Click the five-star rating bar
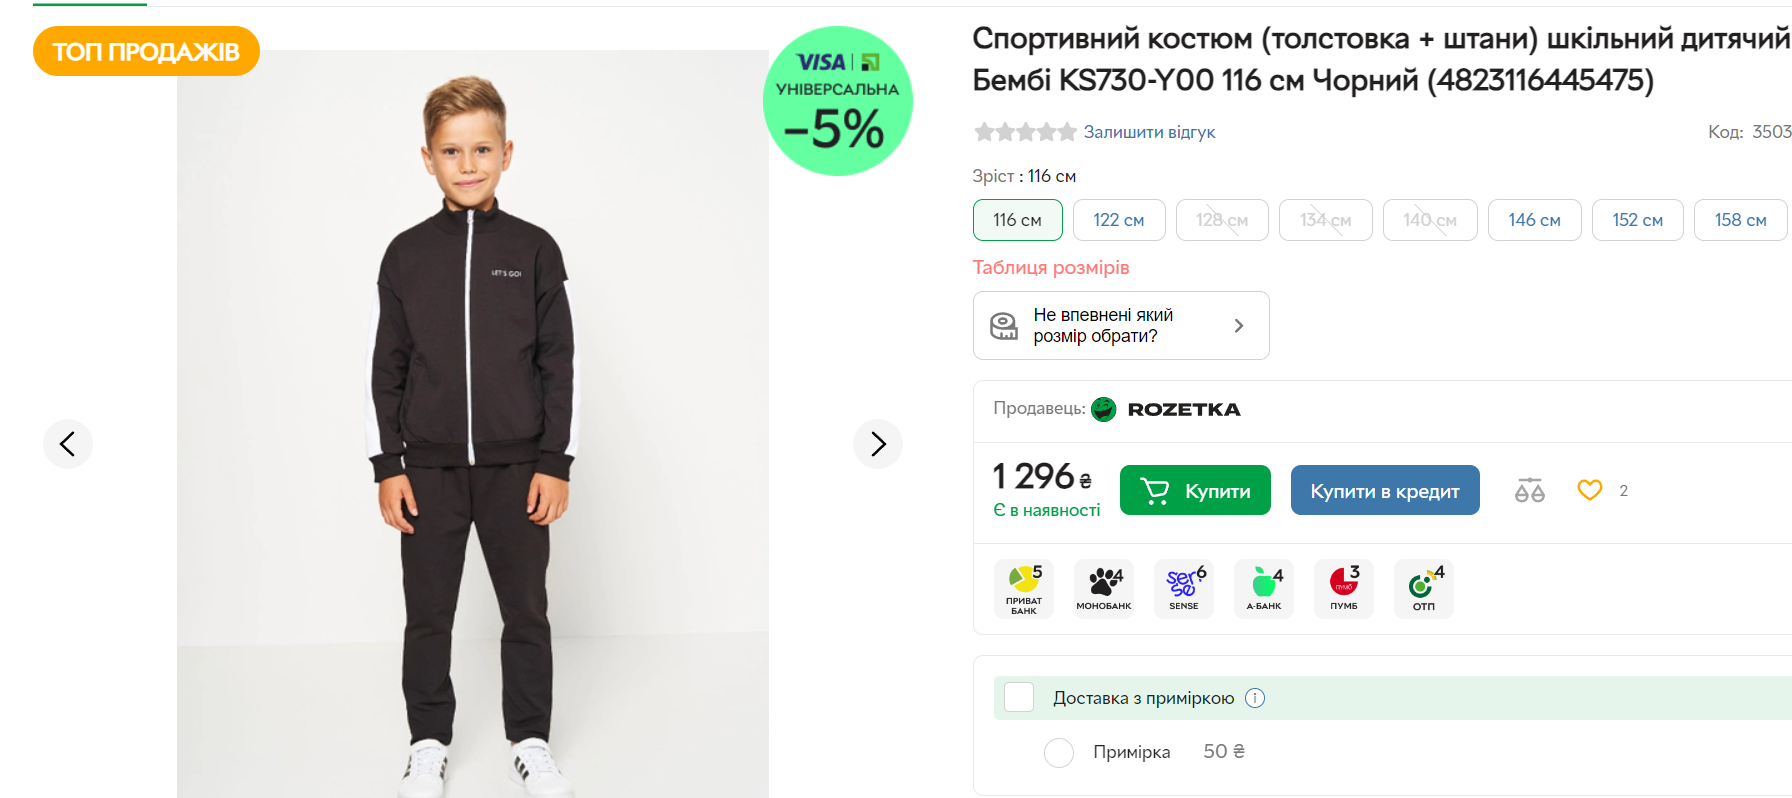This screenshot has height=798, width=1792. click(1025, 132)
